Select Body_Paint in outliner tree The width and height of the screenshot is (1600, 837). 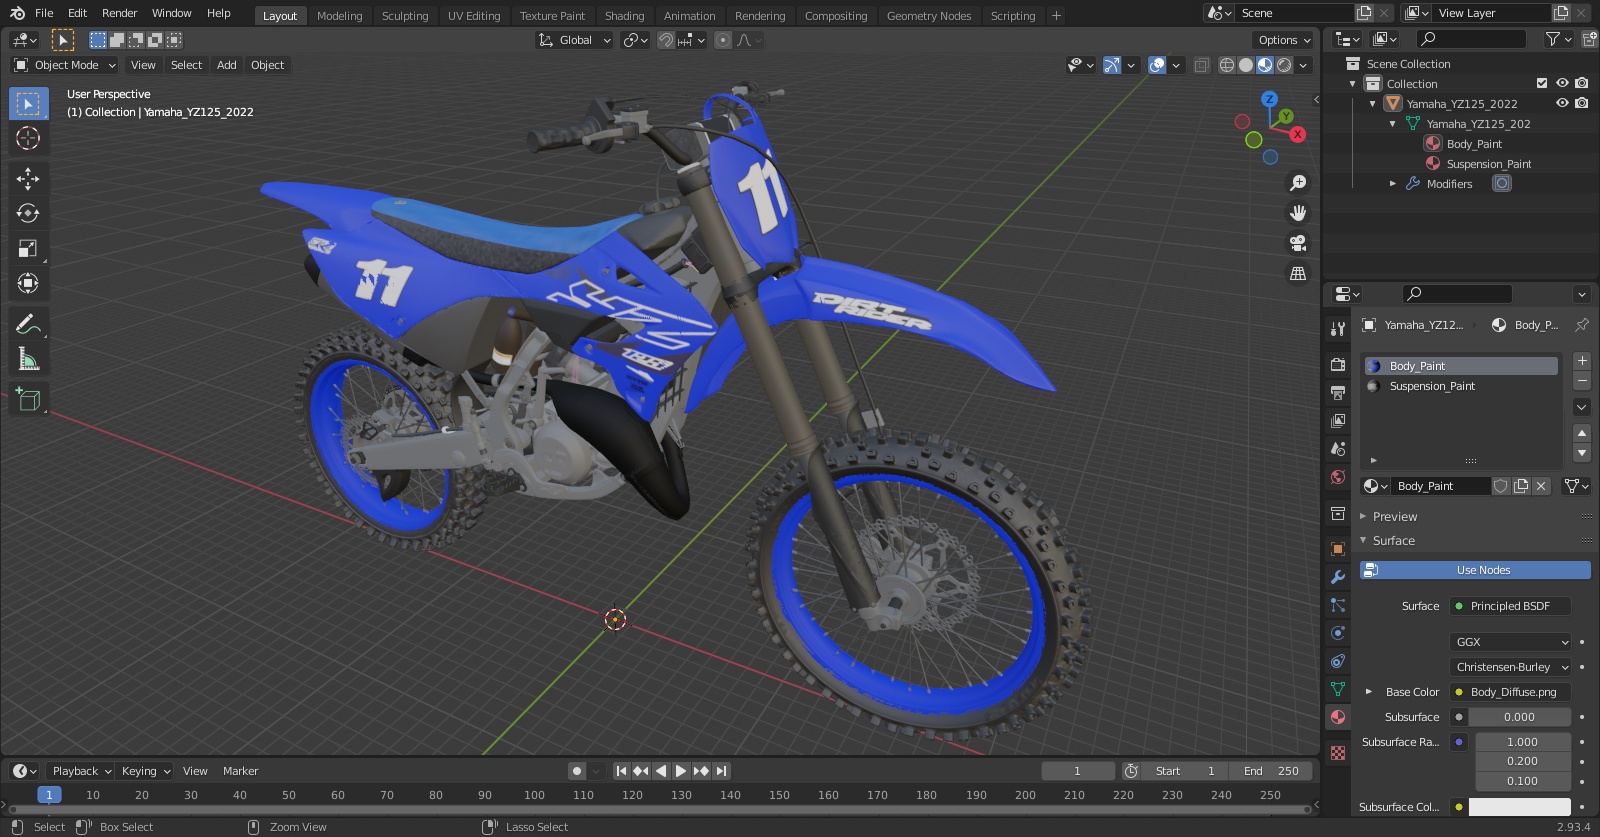[1474, 144]
